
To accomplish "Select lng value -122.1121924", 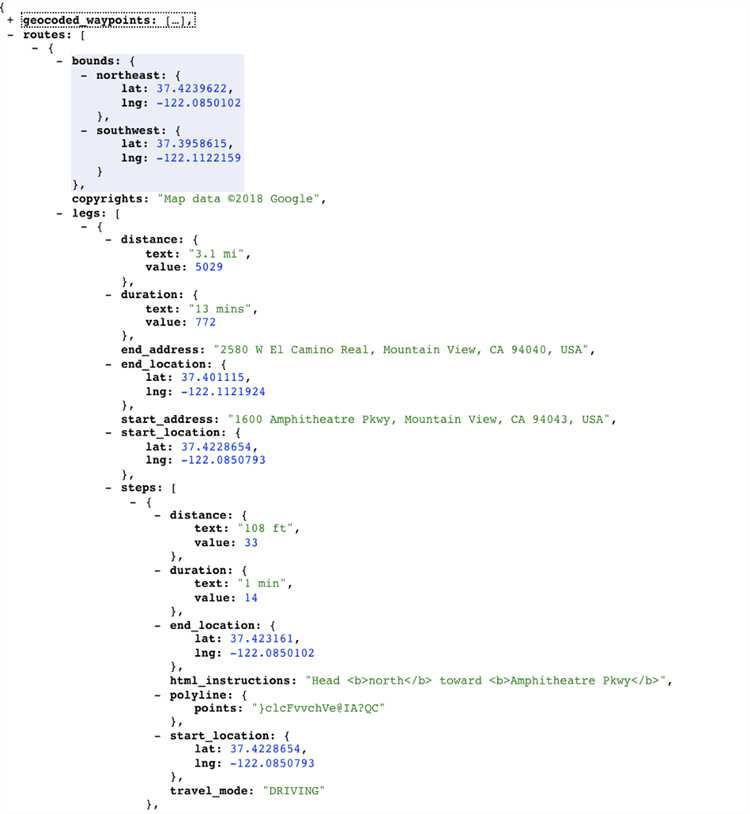I will tap(223, 391).
